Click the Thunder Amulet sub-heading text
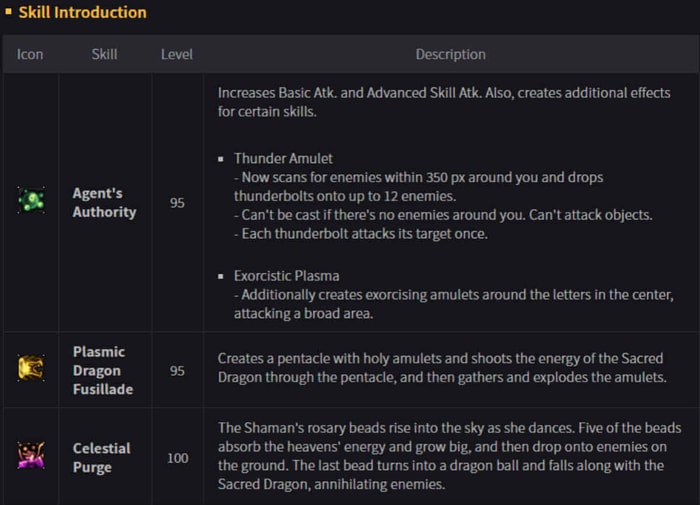The image size is (700, 505). coord(283,159)
